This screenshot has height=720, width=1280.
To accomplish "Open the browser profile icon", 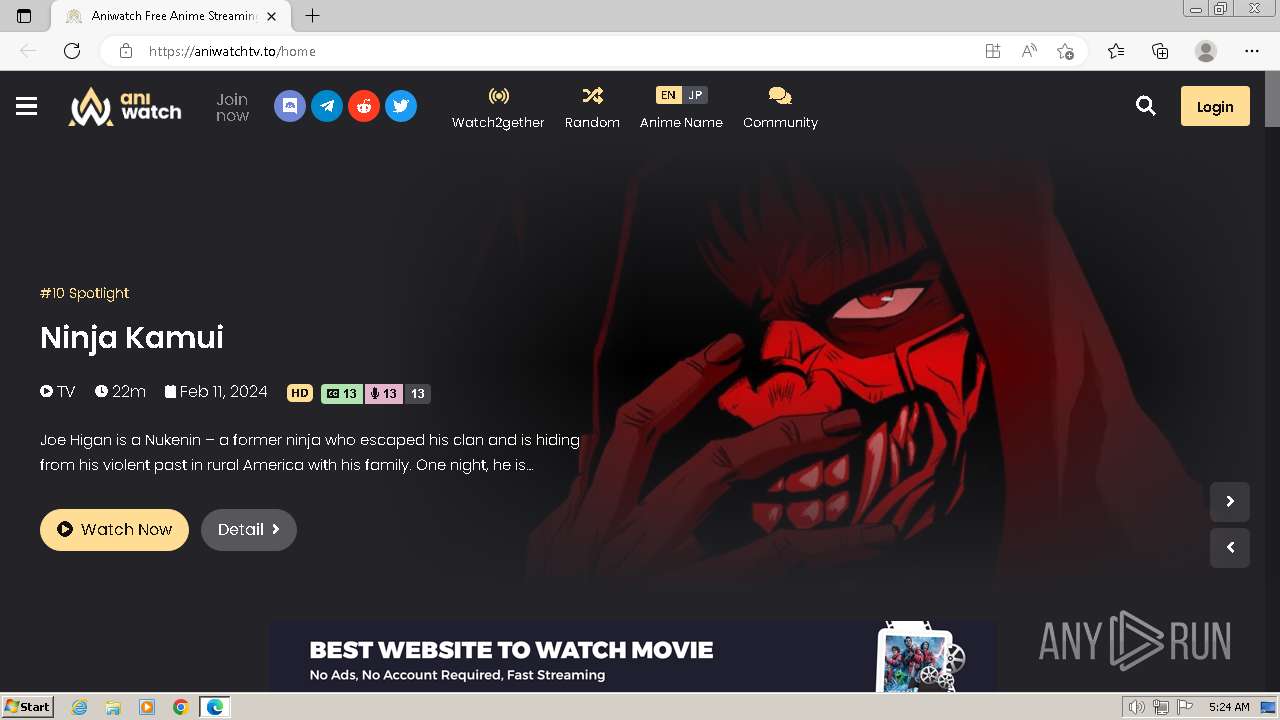I will (1206, 51).
